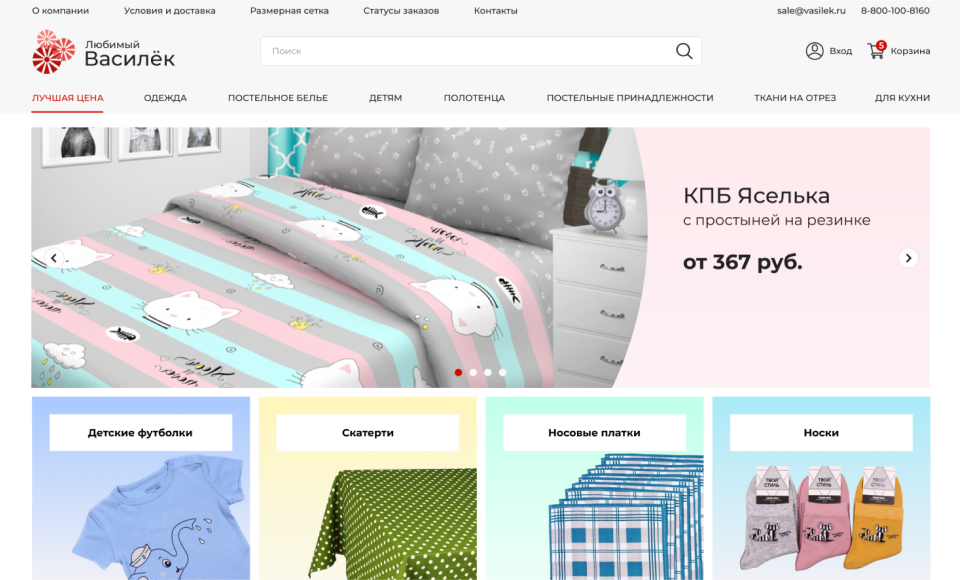
Task: Open the Ткани на отрез section
Action: tap(795, 98)
